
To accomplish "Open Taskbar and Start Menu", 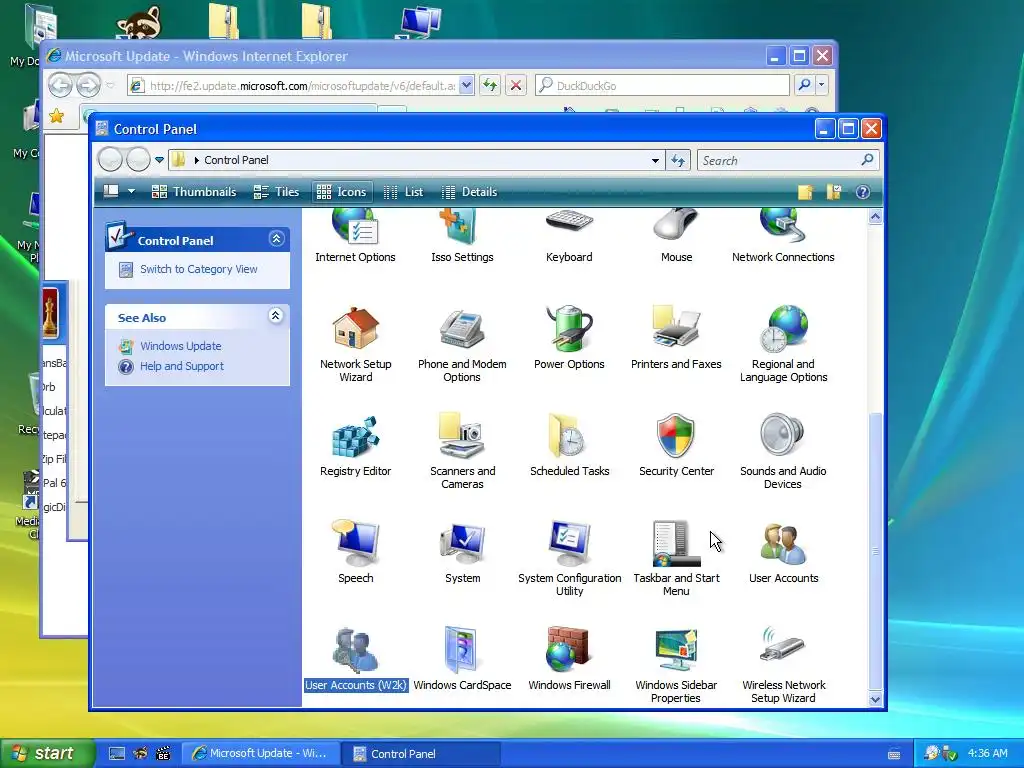I will [x=676, y=558].
